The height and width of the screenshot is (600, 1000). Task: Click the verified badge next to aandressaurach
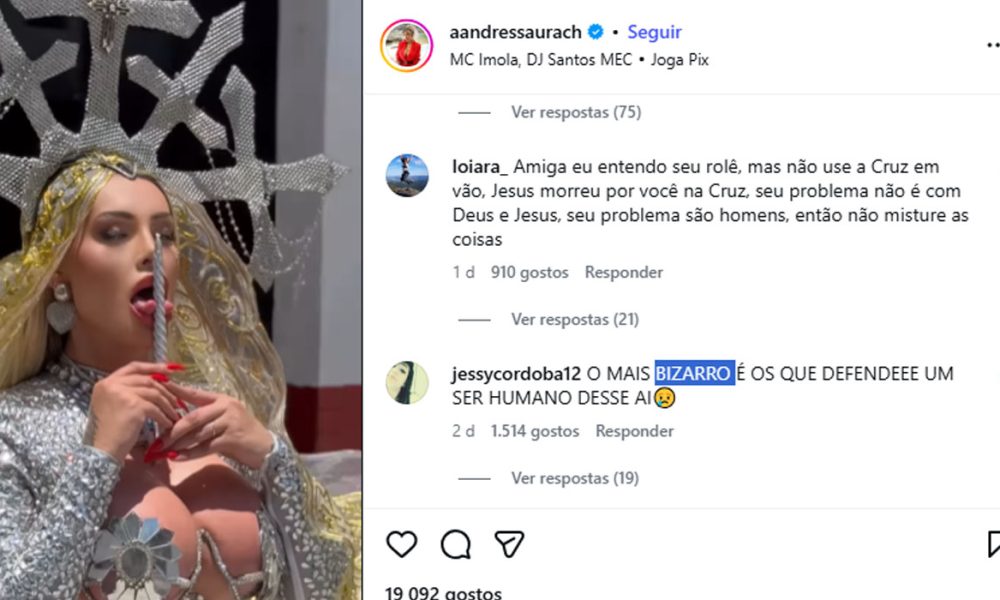pos(596,32)
